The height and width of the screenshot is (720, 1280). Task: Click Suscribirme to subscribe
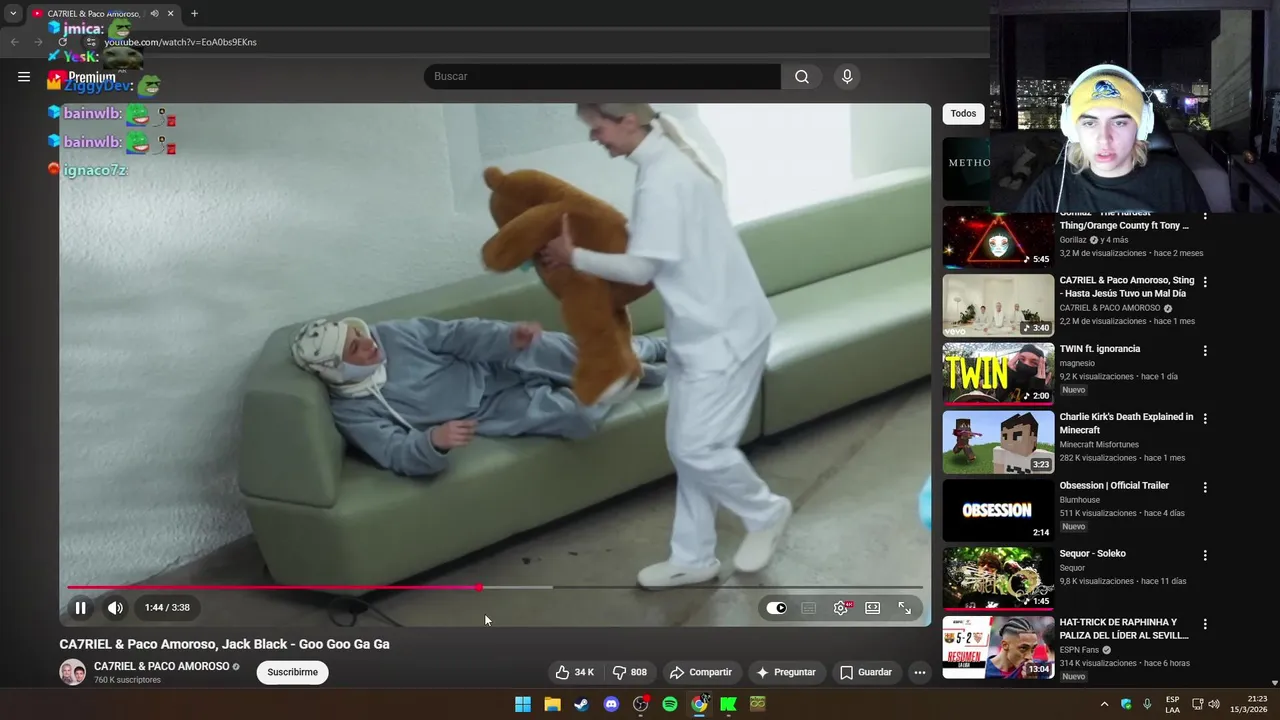tap(293, 672)
